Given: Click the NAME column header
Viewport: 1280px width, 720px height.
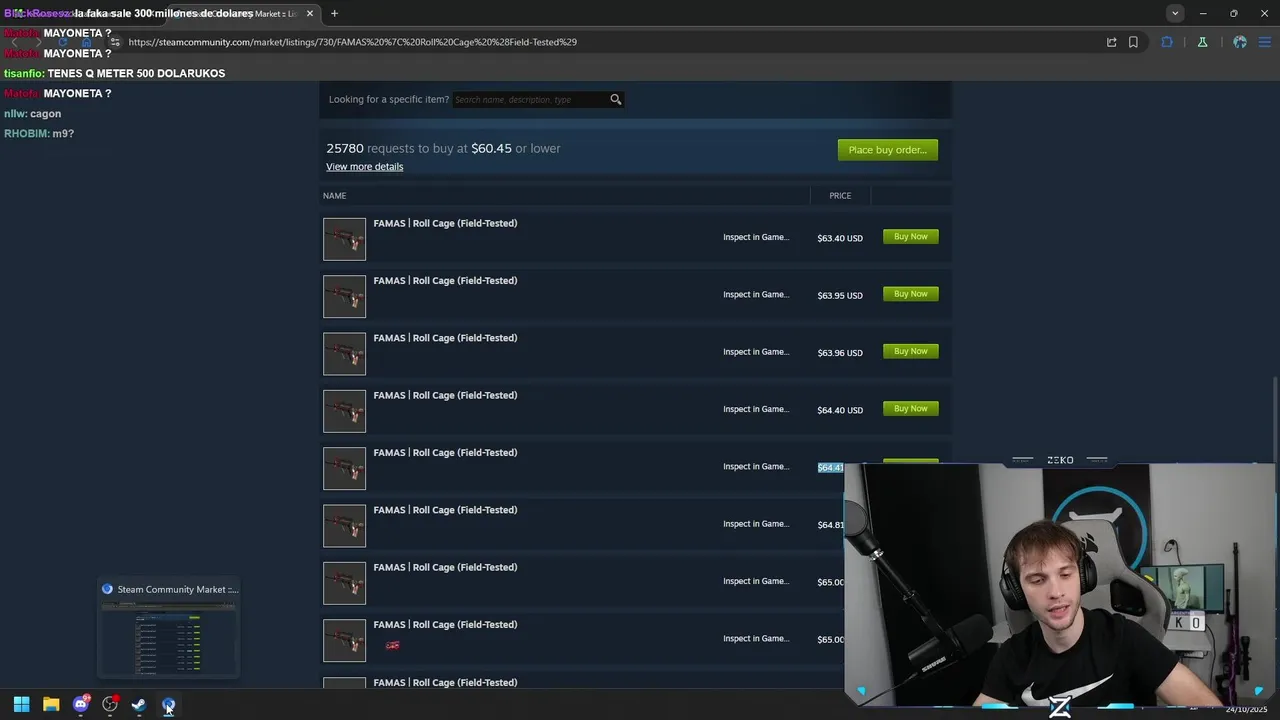Looking at the screenshot, I should coord(334,196).
